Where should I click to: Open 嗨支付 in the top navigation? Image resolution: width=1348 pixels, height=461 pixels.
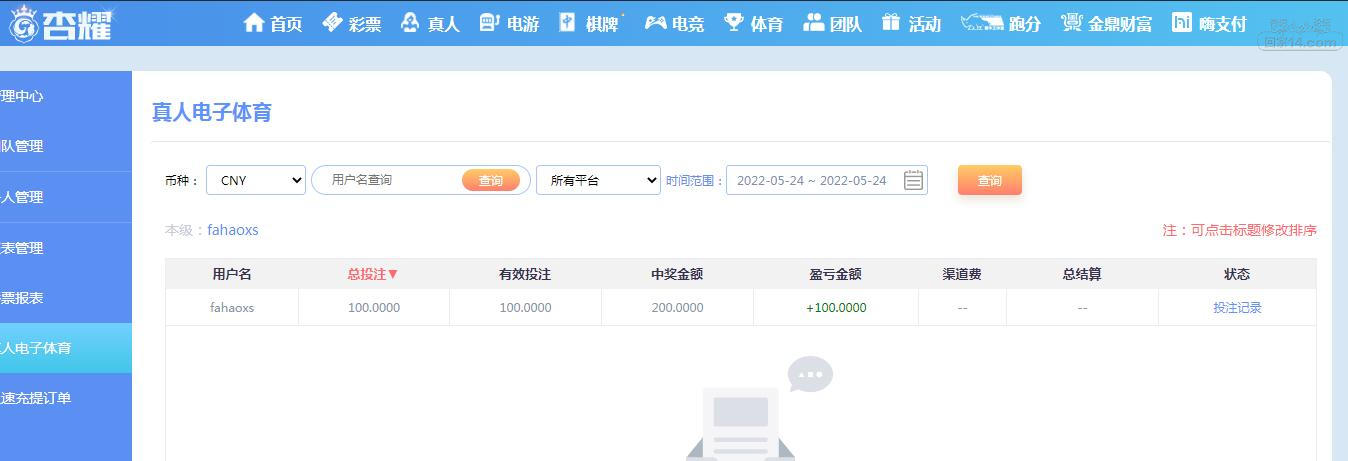tap(1223, 24)
